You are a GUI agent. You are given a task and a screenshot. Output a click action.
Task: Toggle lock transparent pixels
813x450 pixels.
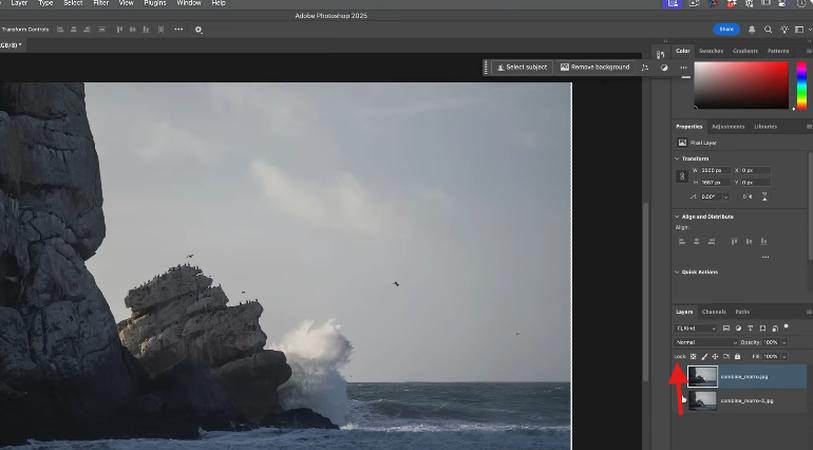(x=693, y=356)
